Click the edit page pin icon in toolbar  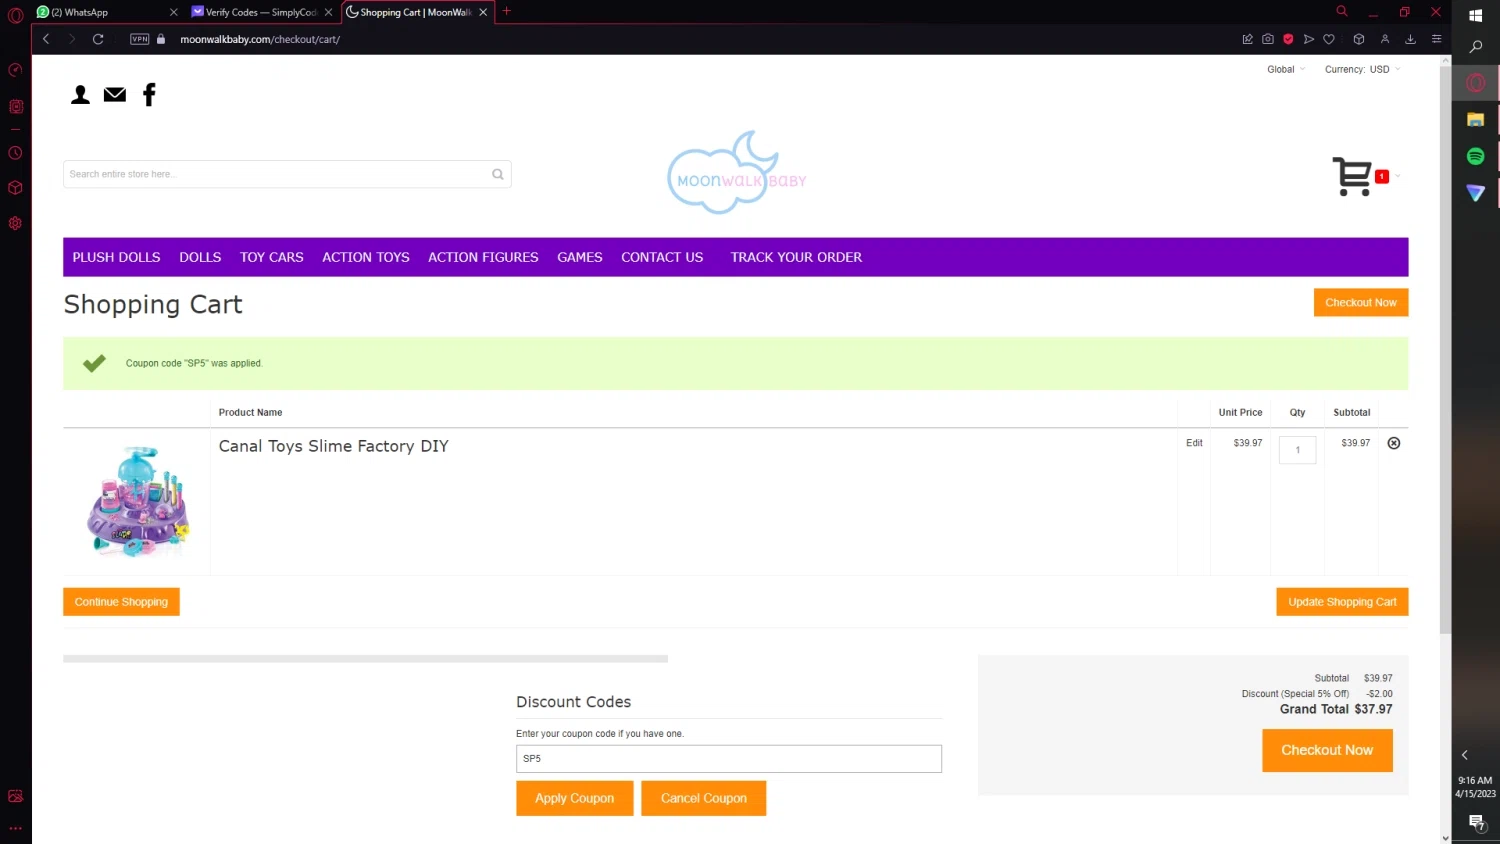tap(1247, 39)
